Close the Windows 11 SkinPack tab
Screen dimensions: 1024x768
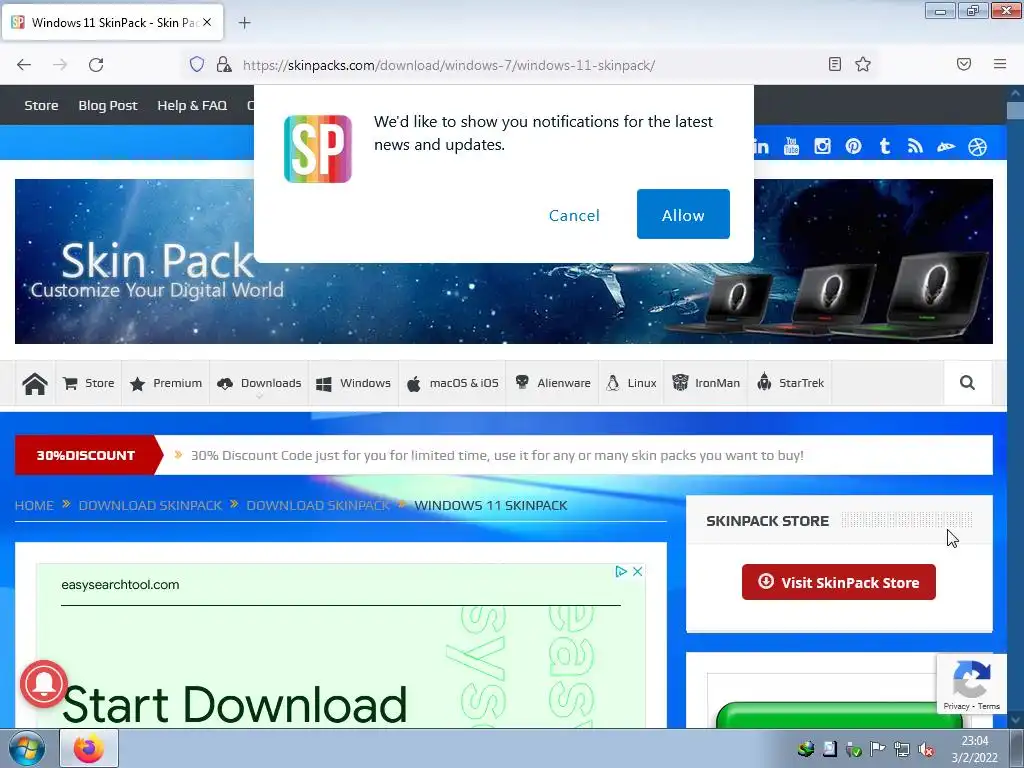pyautogui.click(x=207, y=22)
